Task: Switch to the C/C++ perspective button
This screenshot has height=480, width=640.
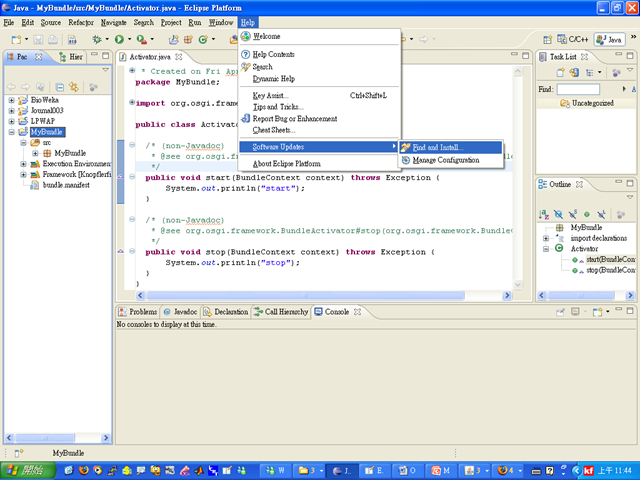Action: tap(574, 39)
